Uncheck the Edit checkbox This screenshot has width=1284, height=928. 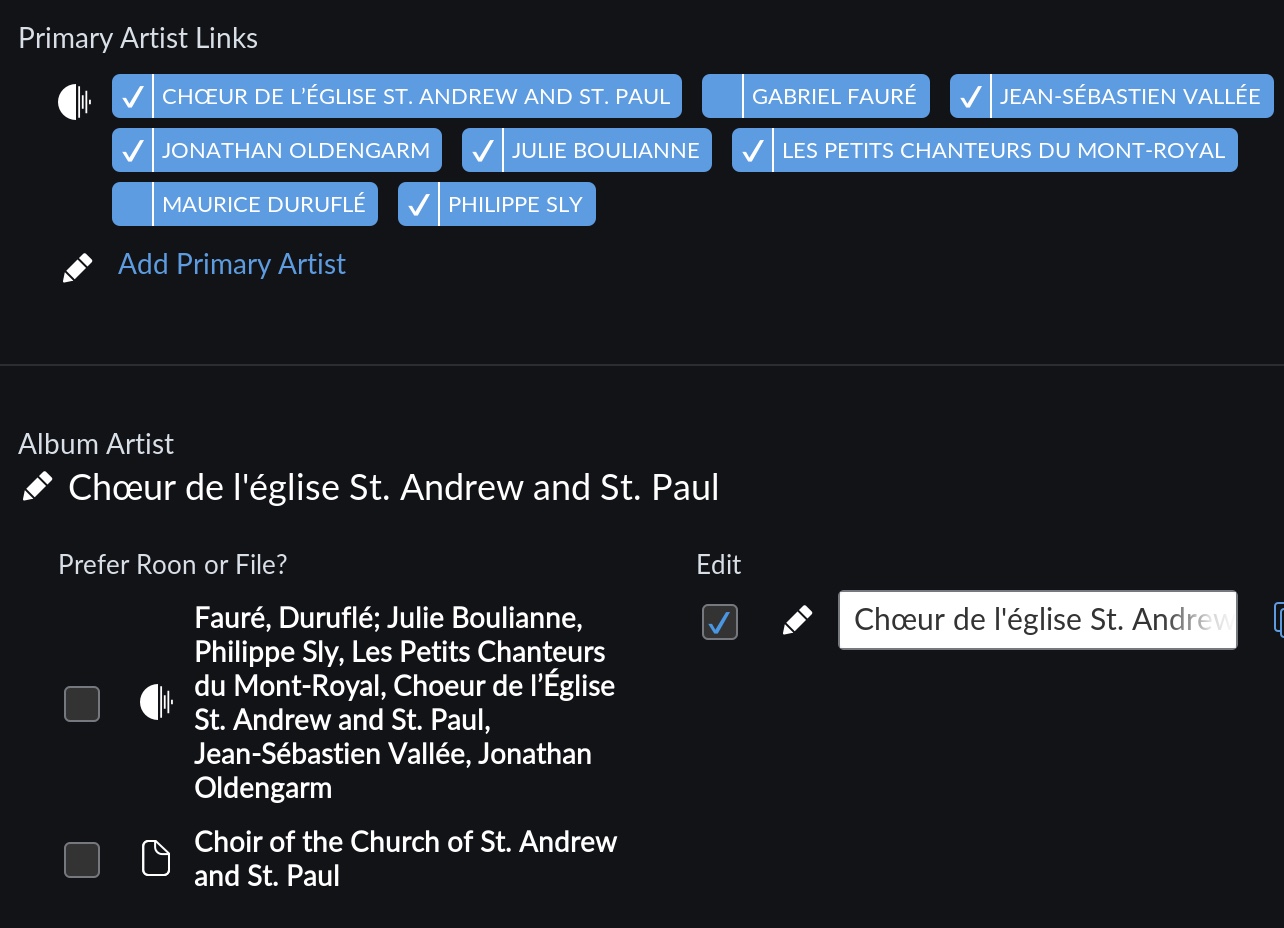[719, 621]
